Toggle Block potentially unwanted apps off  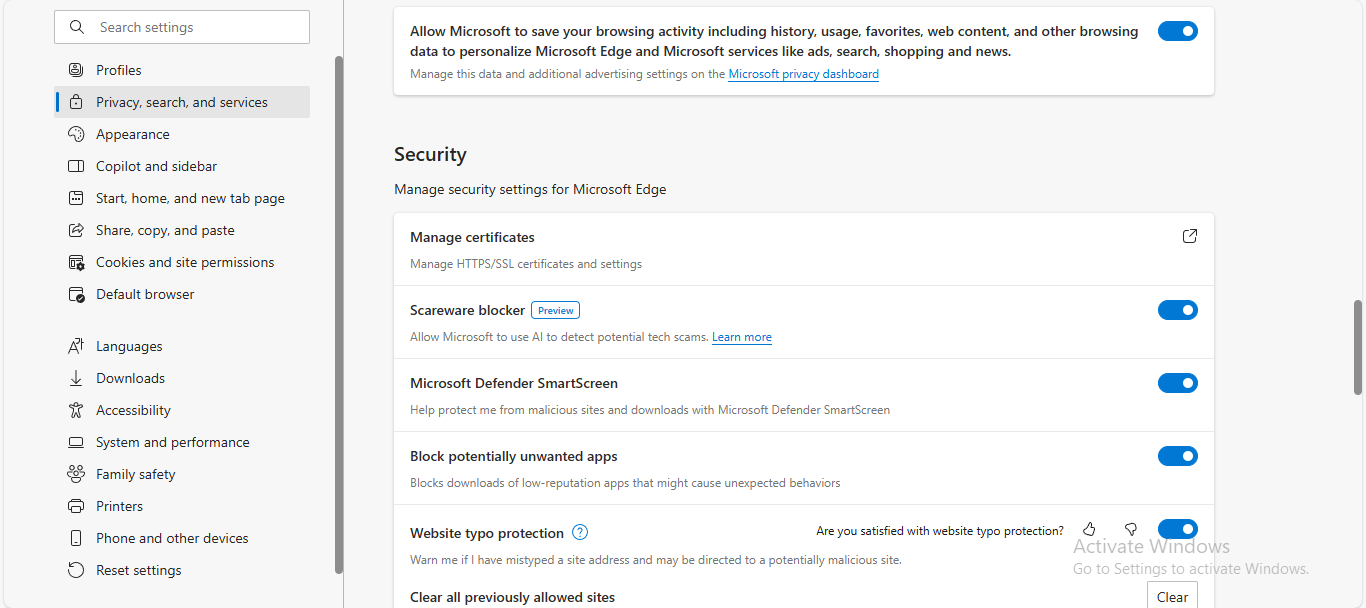coord(1177,456)
